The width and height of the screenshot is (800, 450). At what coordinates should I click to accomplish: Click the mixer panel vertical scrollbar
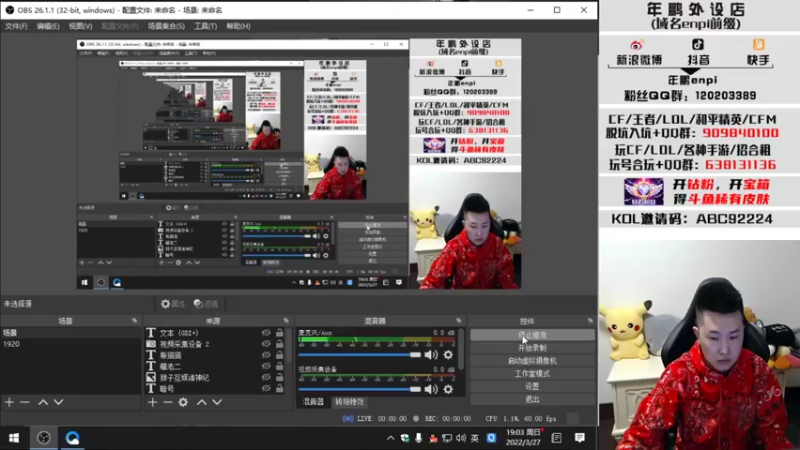point(461,349)
